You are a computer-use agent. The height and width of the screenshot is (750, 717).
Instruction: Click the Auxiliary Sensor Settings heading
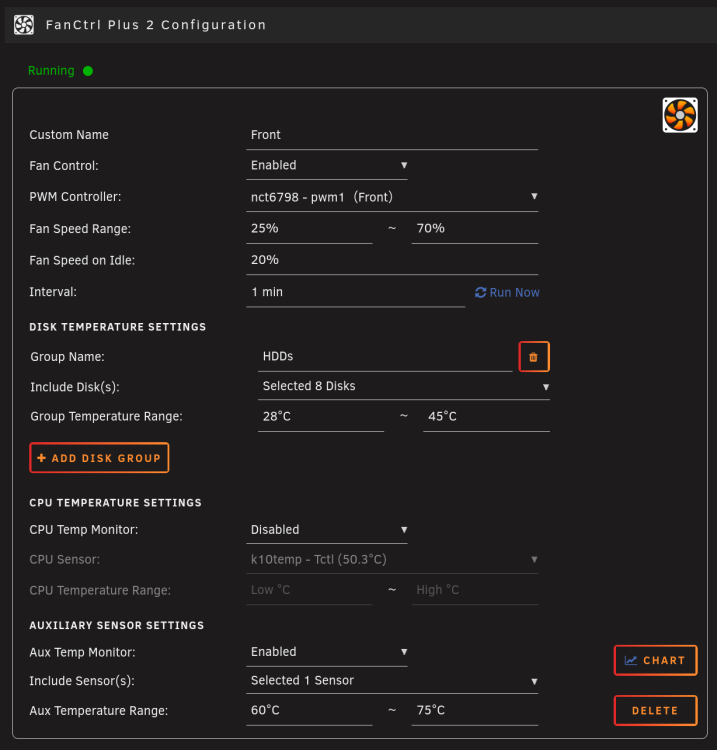(117, 626)
